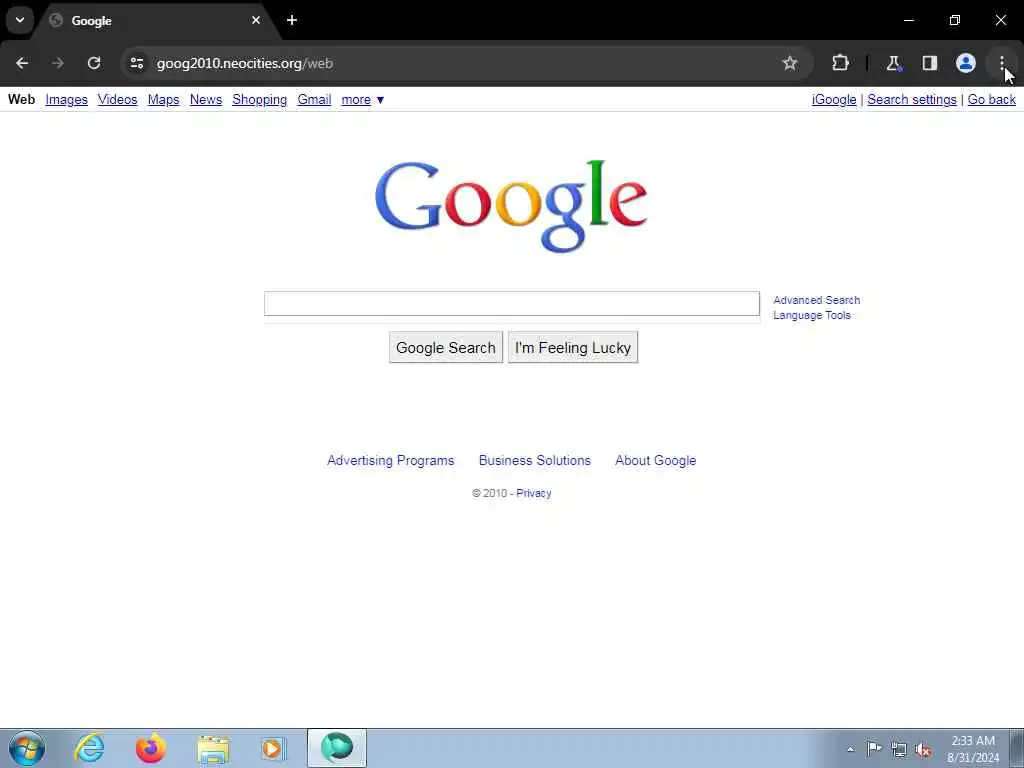The height and width of the screenshot is (768, 1024).
Task: Open the tab search dropdown arrow
Action: point(20,20)
